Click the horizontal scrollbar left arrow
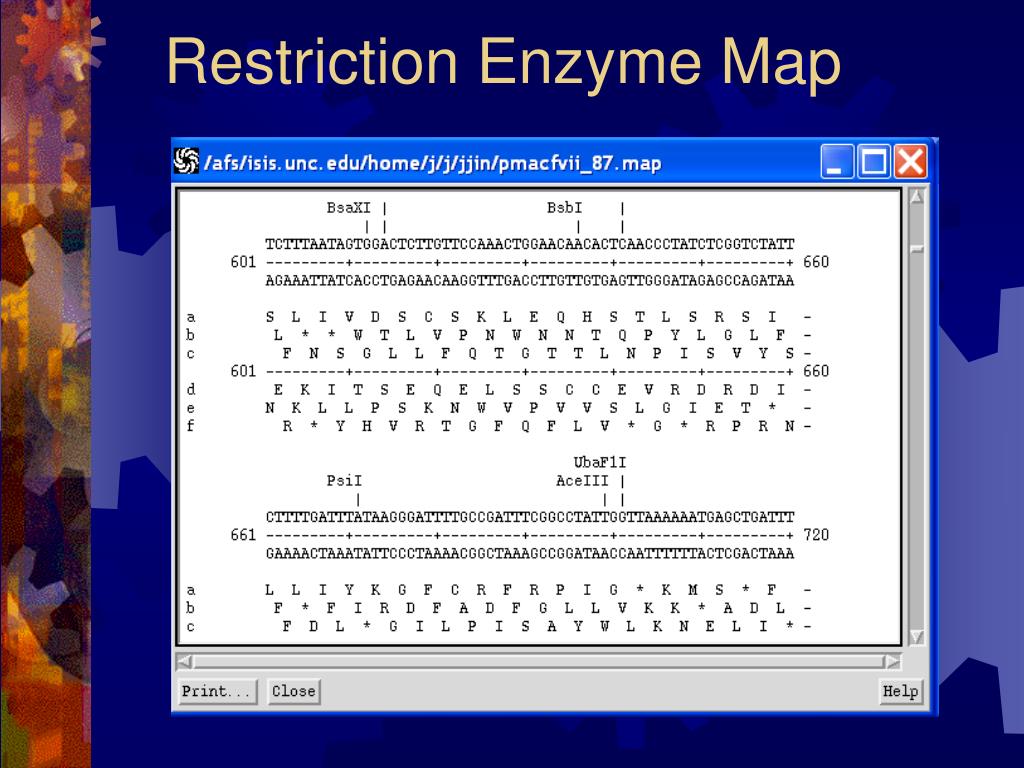 [185, 662]
